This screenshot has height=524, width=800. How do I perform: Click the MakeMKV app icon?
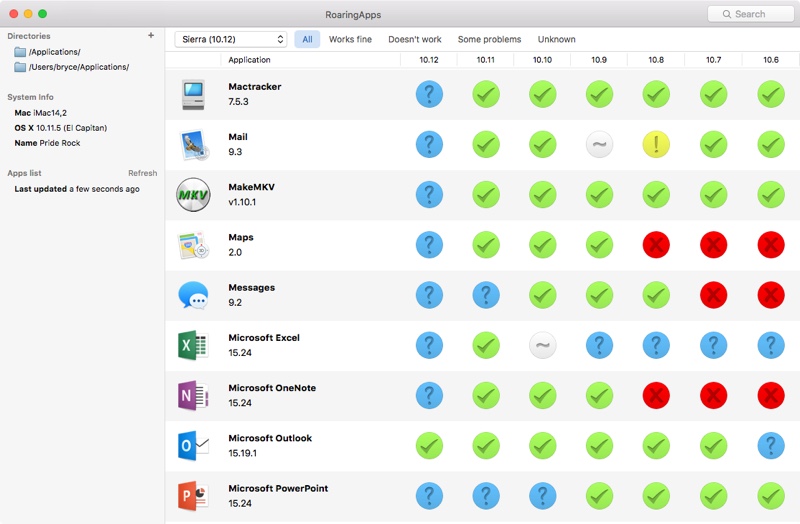(x=193, y=195)
